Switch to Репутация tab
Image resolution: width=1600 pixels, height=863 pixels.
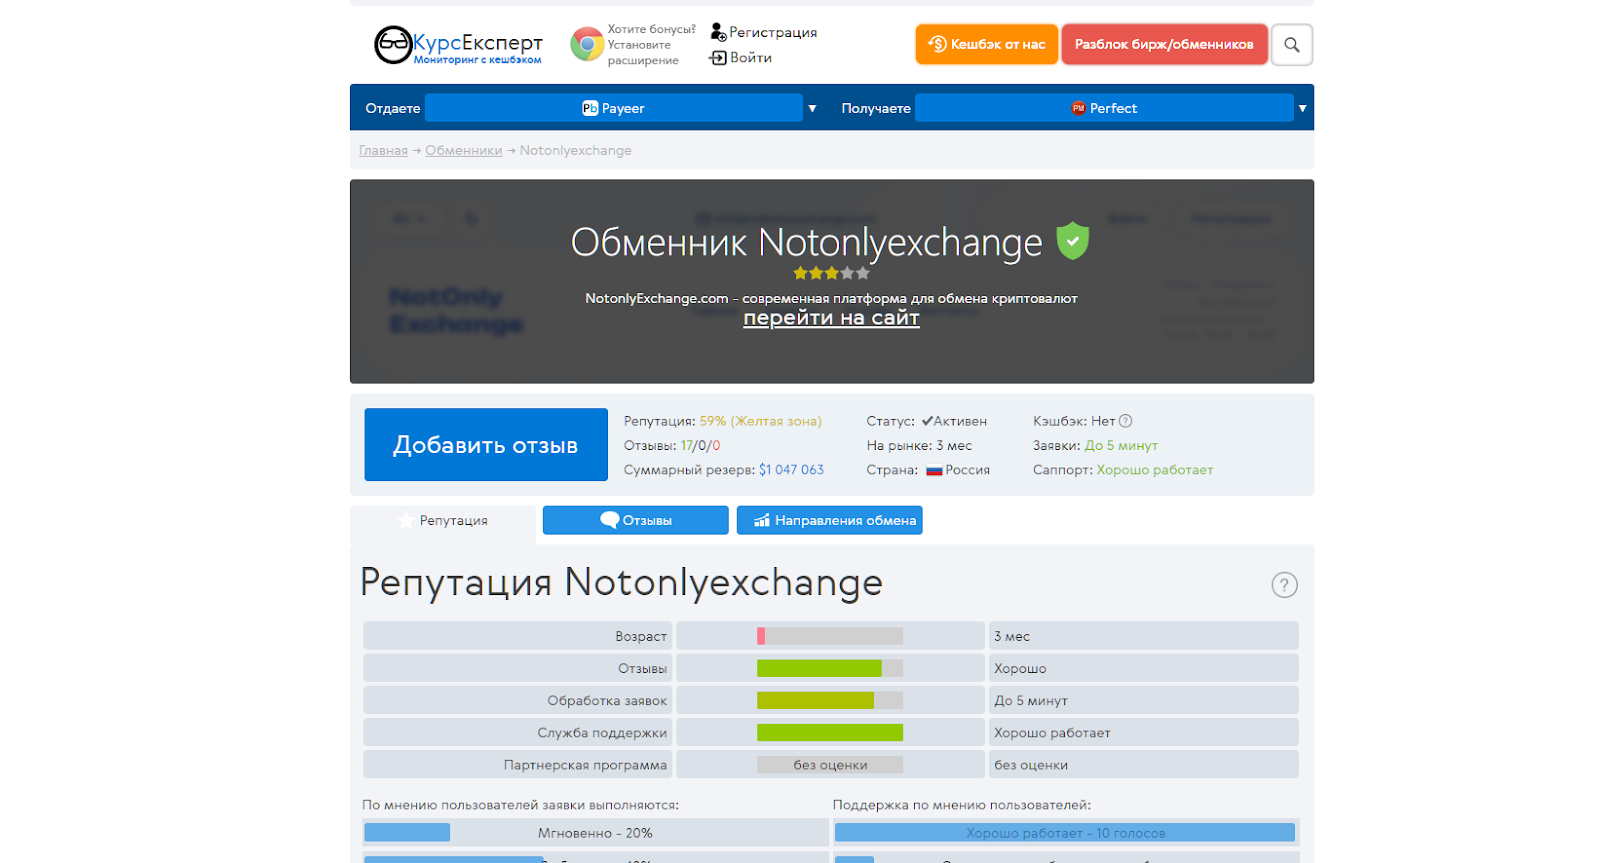(x=443, y=521)
